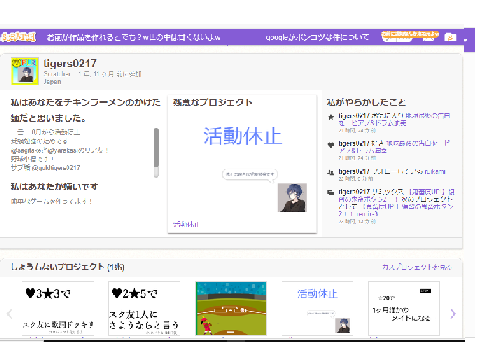The height and width of the screenshot is (360, 480).
Task: Click the shared projects section heading
Action: [68, 267]
